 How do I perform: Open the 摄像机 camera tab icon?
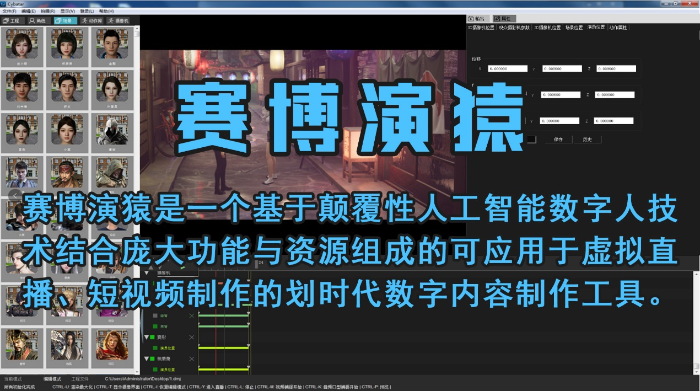[x=118, y=21]
